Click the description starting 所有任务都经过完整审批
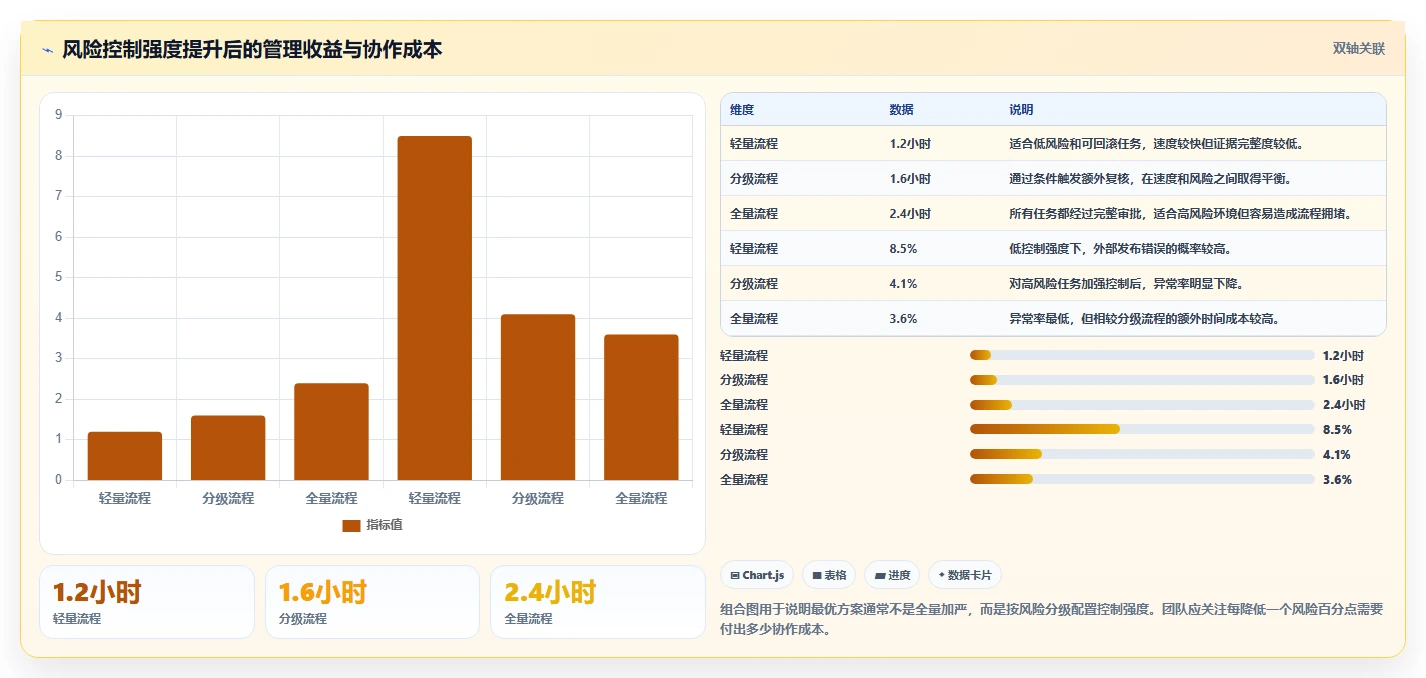1426x678 pixels. (x=1181, y=214)
